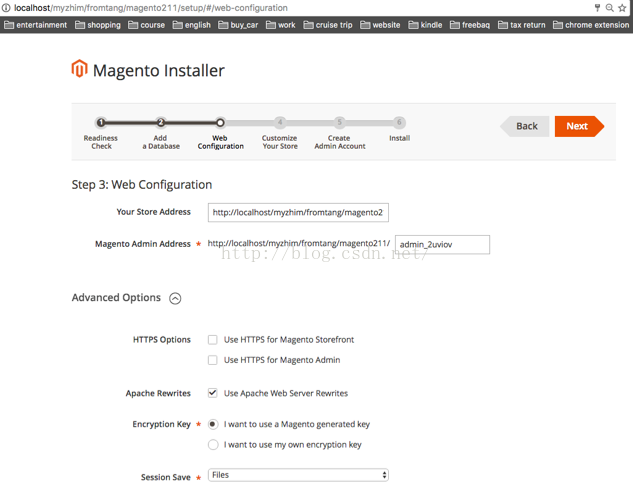Jump to step 4 Customize Your Store
Viewport: 633px width, 485px height.
(x=280, y=122)
